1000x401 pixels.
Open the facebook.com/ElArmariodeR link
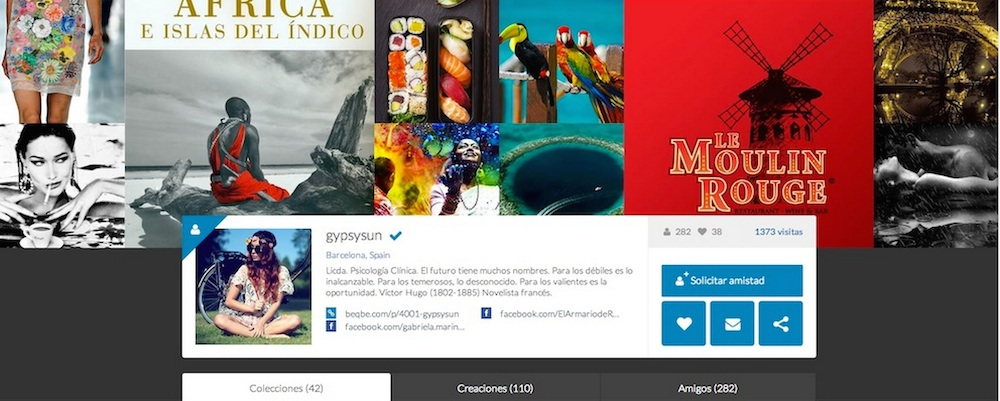pos(559,314)
